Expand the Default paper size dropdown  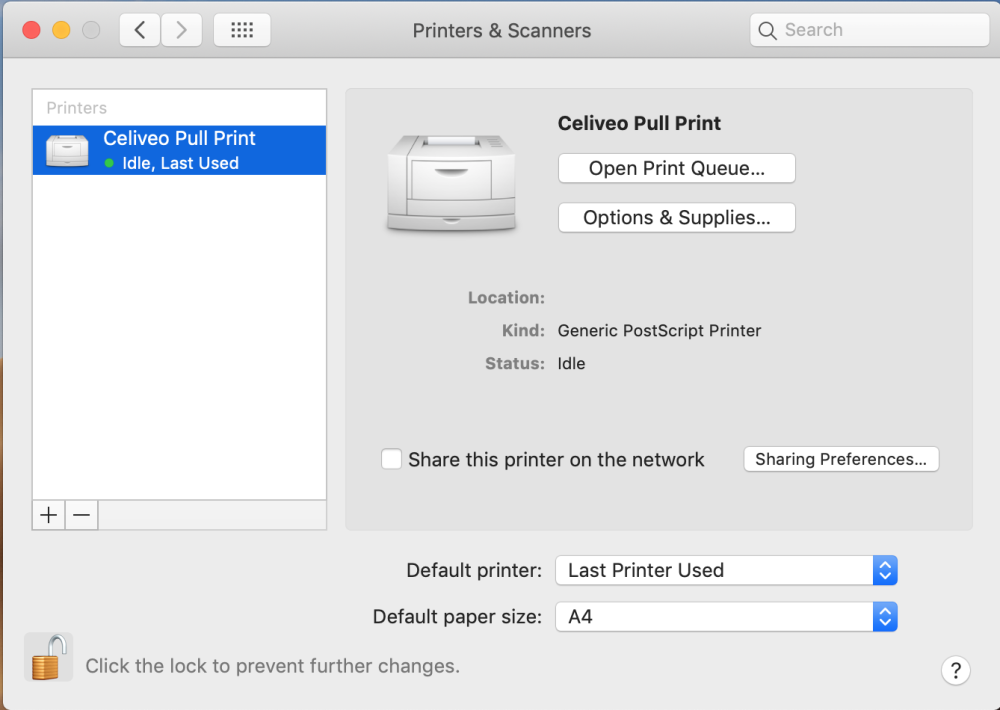(726, 617)
